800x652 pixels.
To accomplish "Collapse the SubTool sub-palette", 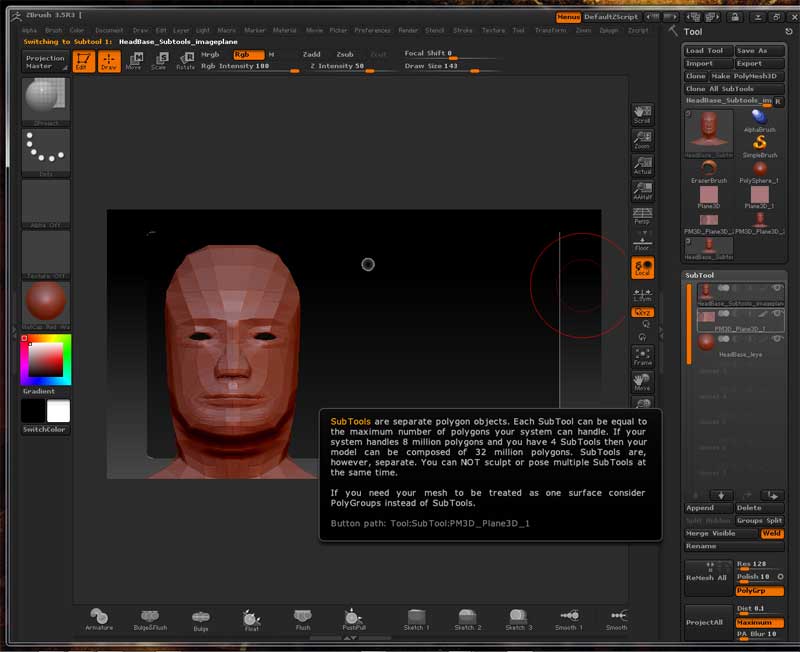I will [x=699, y=275].
